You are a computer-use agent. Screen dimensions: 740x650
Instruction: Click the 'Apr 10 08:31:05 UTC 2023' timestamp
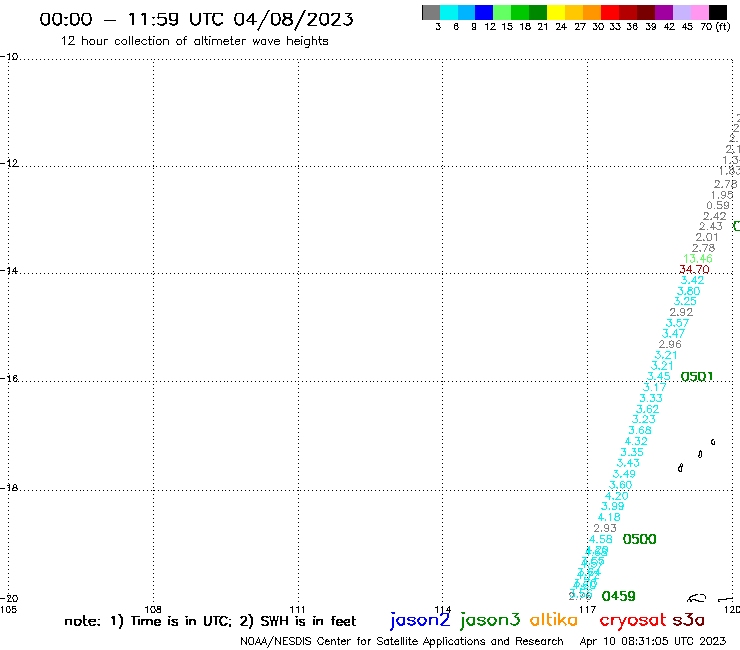tap(653, 641)
